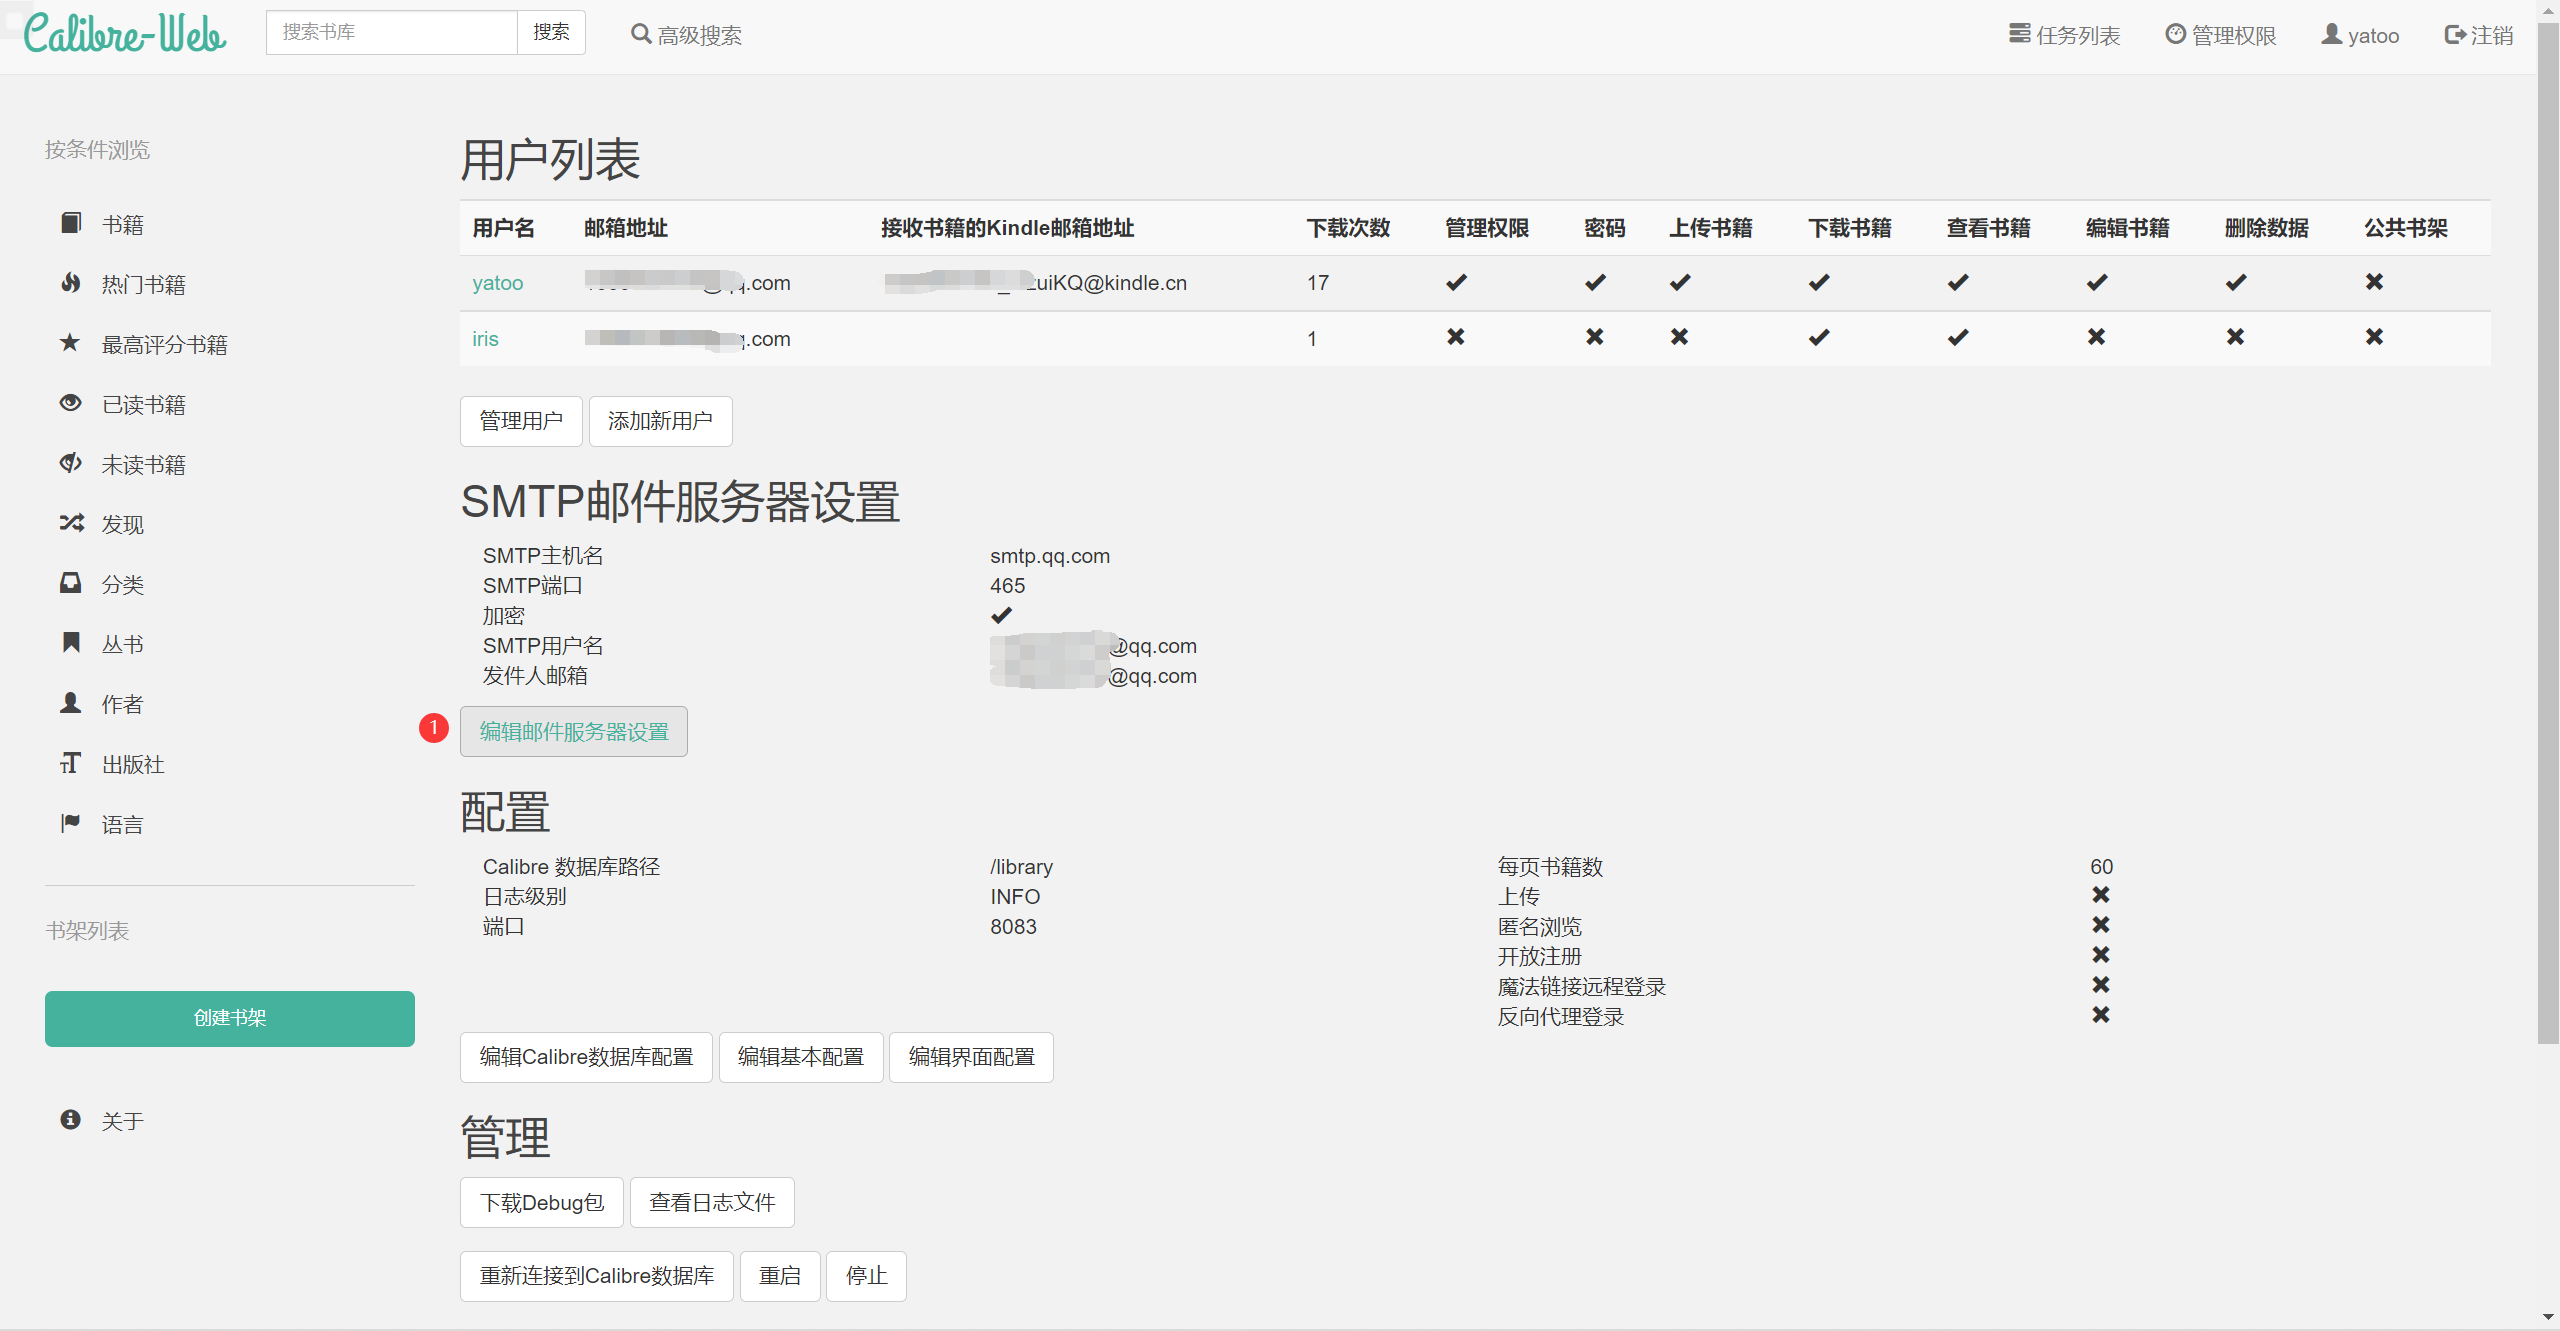Click the Calibre-Web logo

point(125,33)
